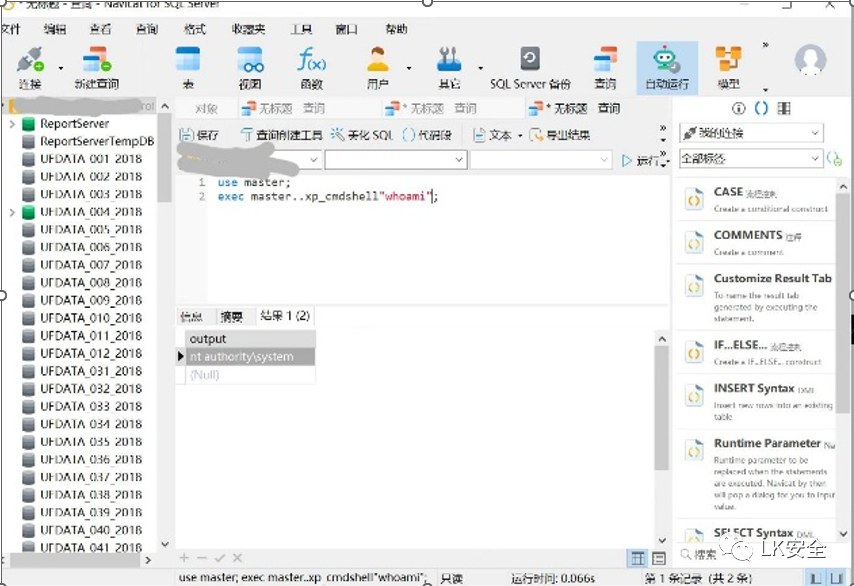Select the nt authority\system result cell

(x=250, y=357)
